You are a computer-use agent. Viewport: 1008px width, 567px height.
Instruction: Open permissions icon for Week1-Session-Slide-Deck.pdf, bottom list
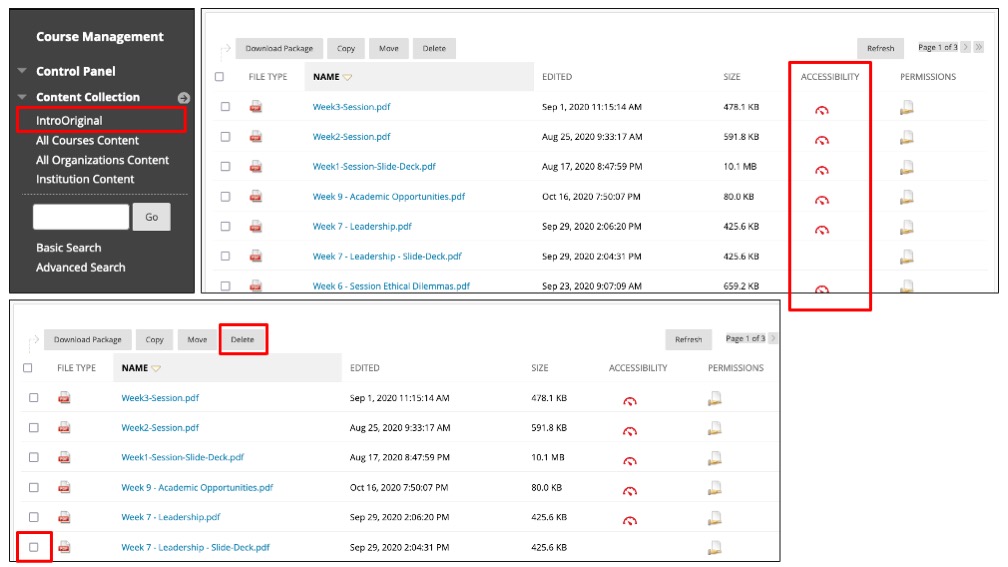point(715,458)
